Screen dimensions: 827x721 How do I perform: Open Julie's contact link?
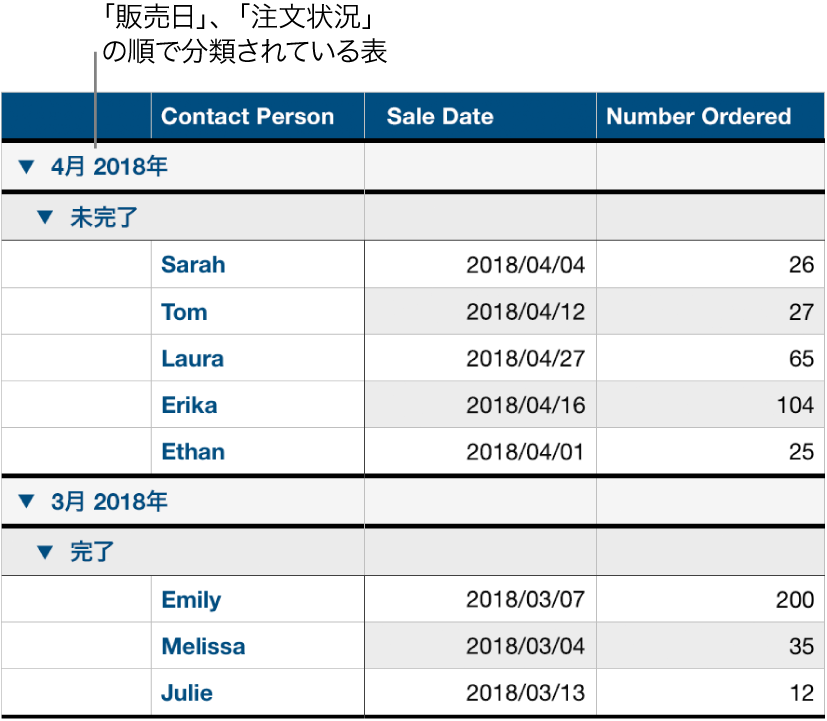point(186,692)
